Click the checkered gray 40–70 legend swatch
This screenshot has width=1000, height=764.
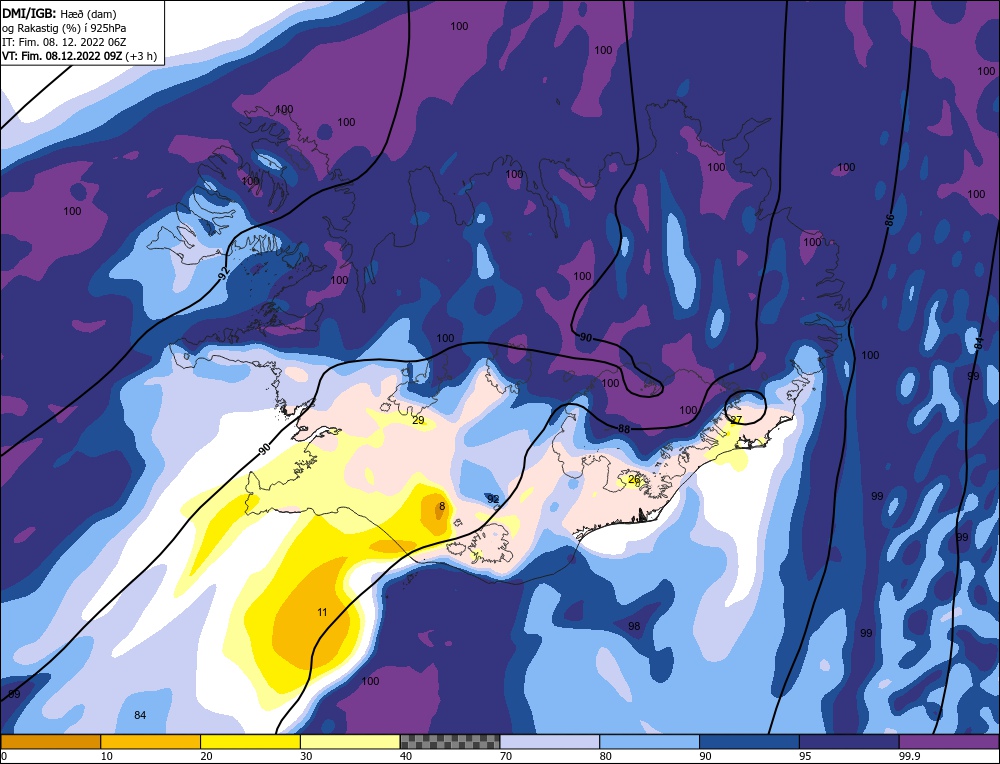coord(450,742)
